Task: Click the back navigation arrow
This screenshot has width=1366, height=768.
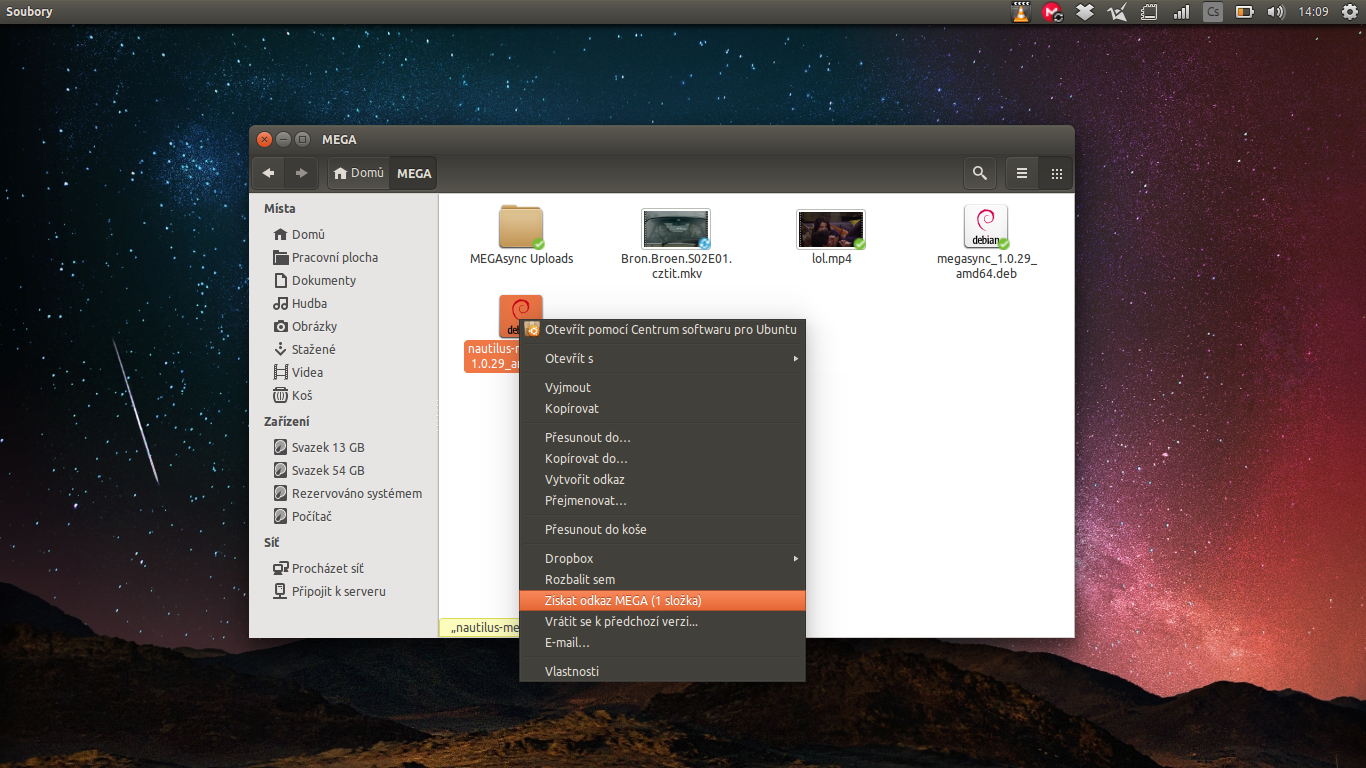Action: [268, 172]
